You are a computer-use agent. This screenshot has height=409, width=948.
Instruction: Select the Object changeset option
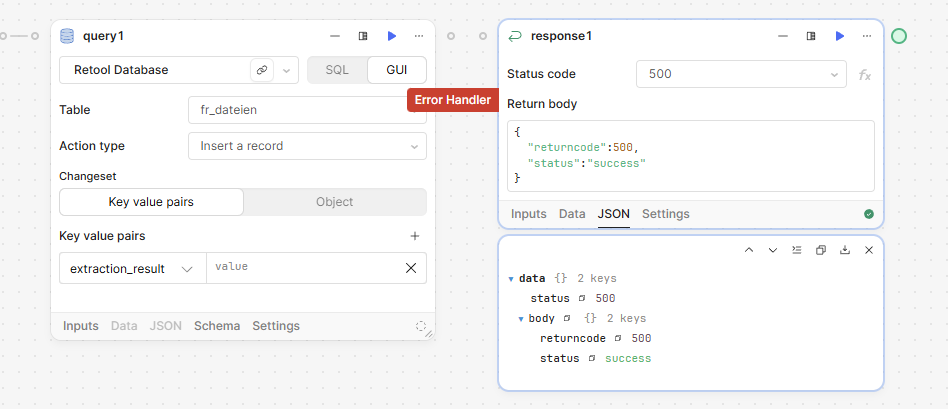point(334,202)
